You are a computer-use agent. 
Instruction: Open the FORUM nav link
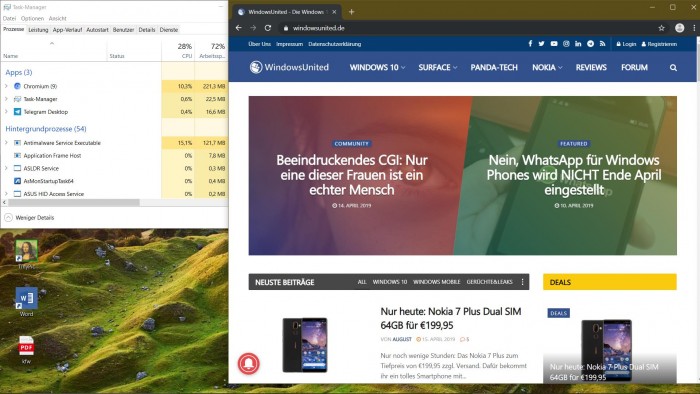[x=634, y=67]
